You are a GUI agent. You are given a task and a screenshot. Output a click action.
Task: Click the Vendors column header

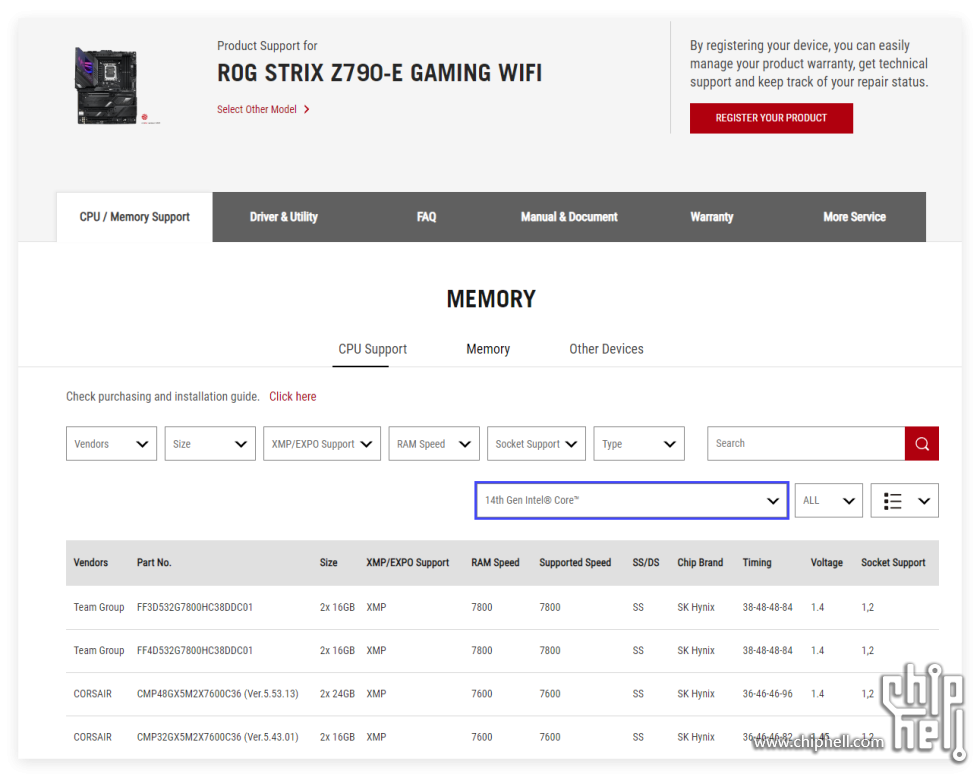[91, 563]
